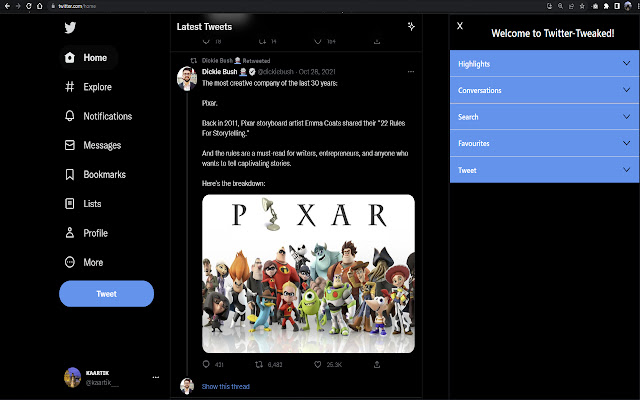
Task: Bookmark page with star icon
Action: tap(582, 6)
